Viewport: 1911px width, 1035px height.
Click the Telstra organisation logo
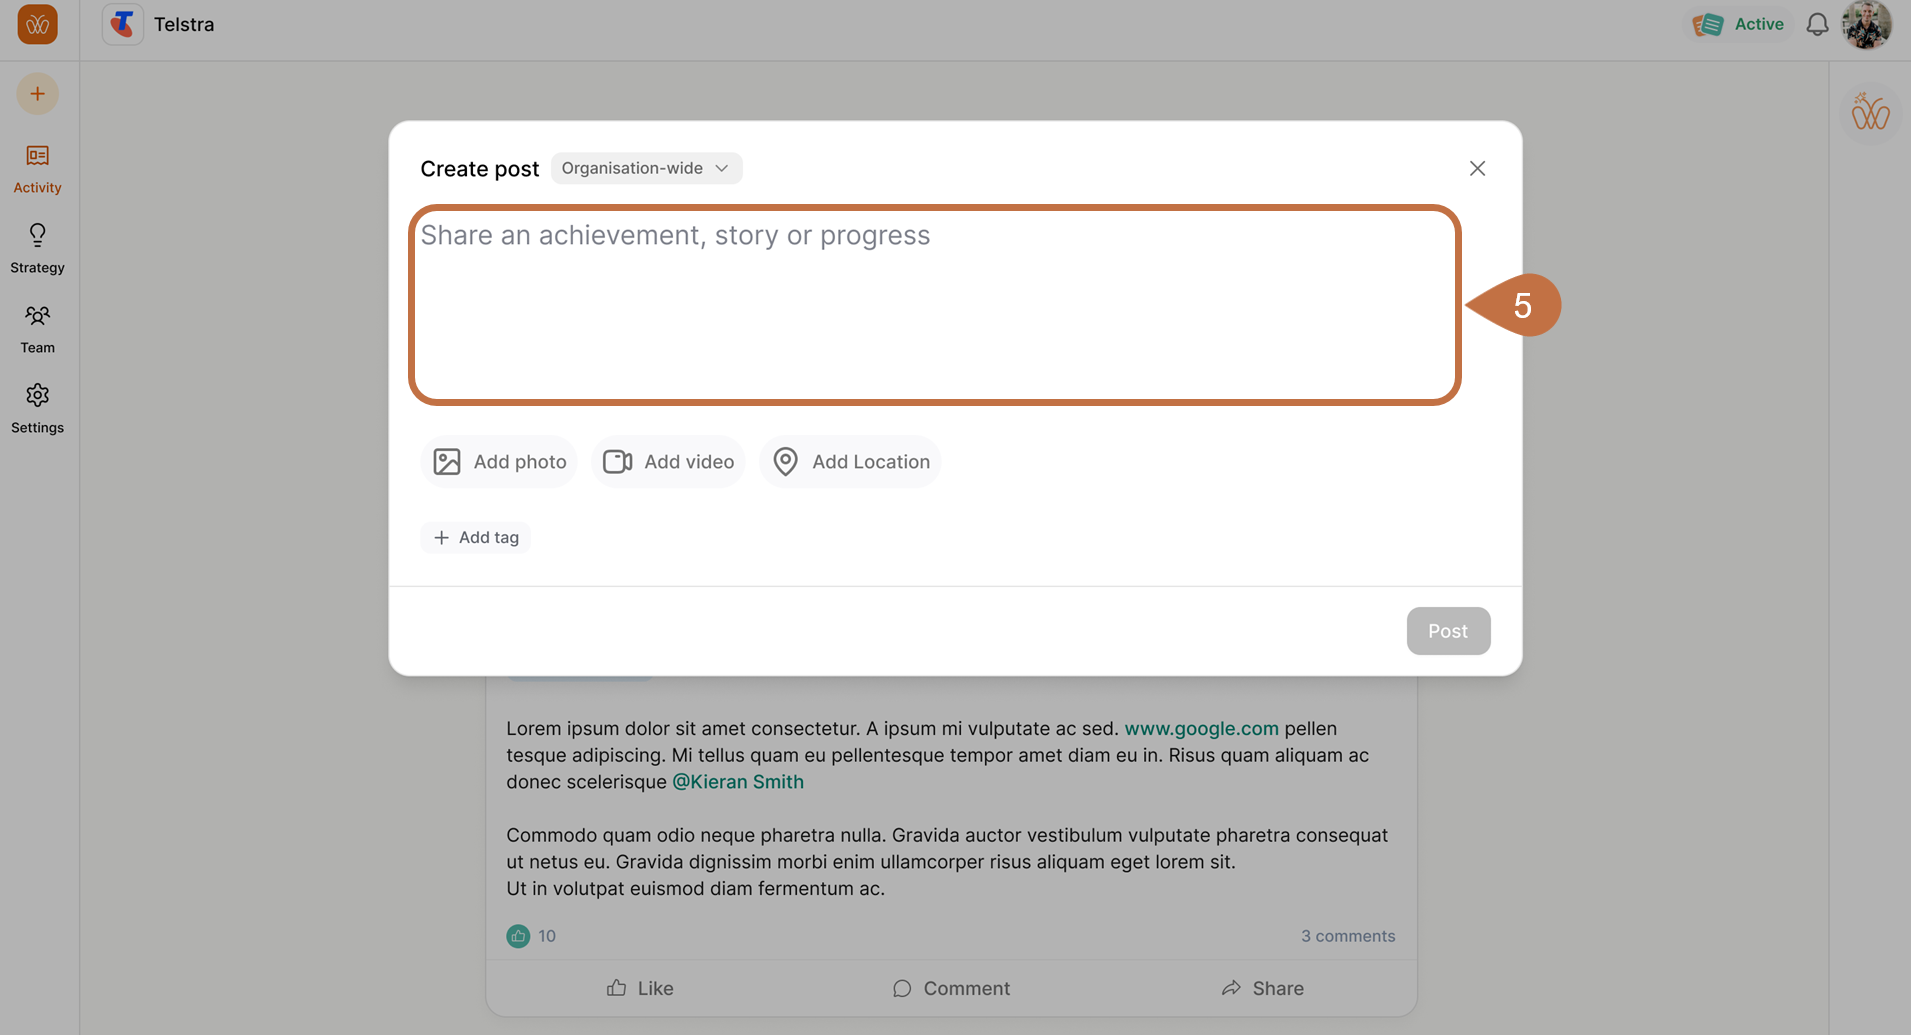coord(123,24)
